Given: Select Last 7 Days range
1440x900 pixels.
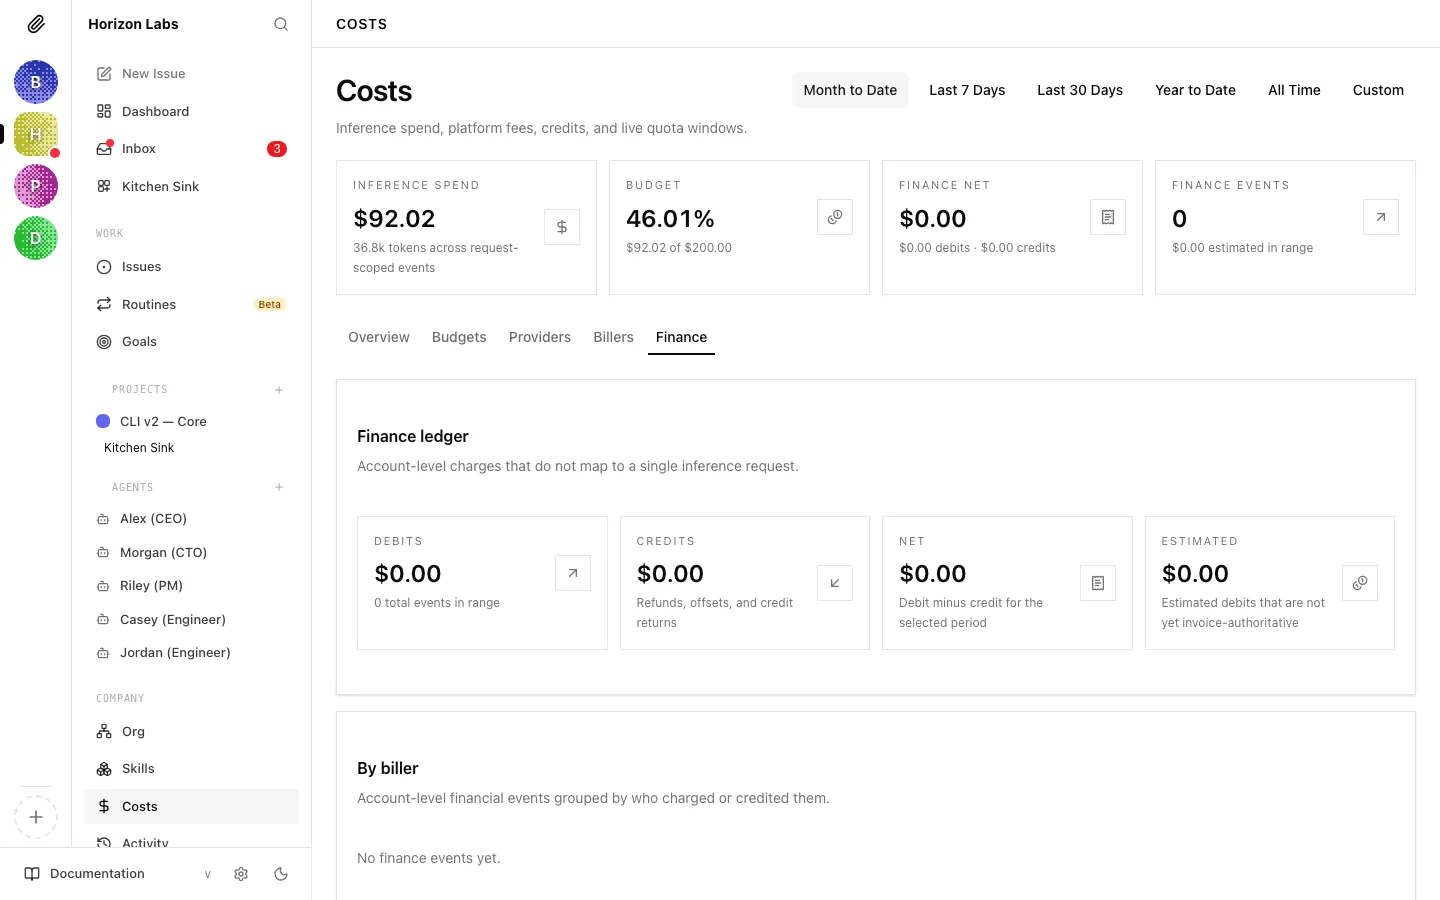Looking at the screenshot, I should click(967, 90).
